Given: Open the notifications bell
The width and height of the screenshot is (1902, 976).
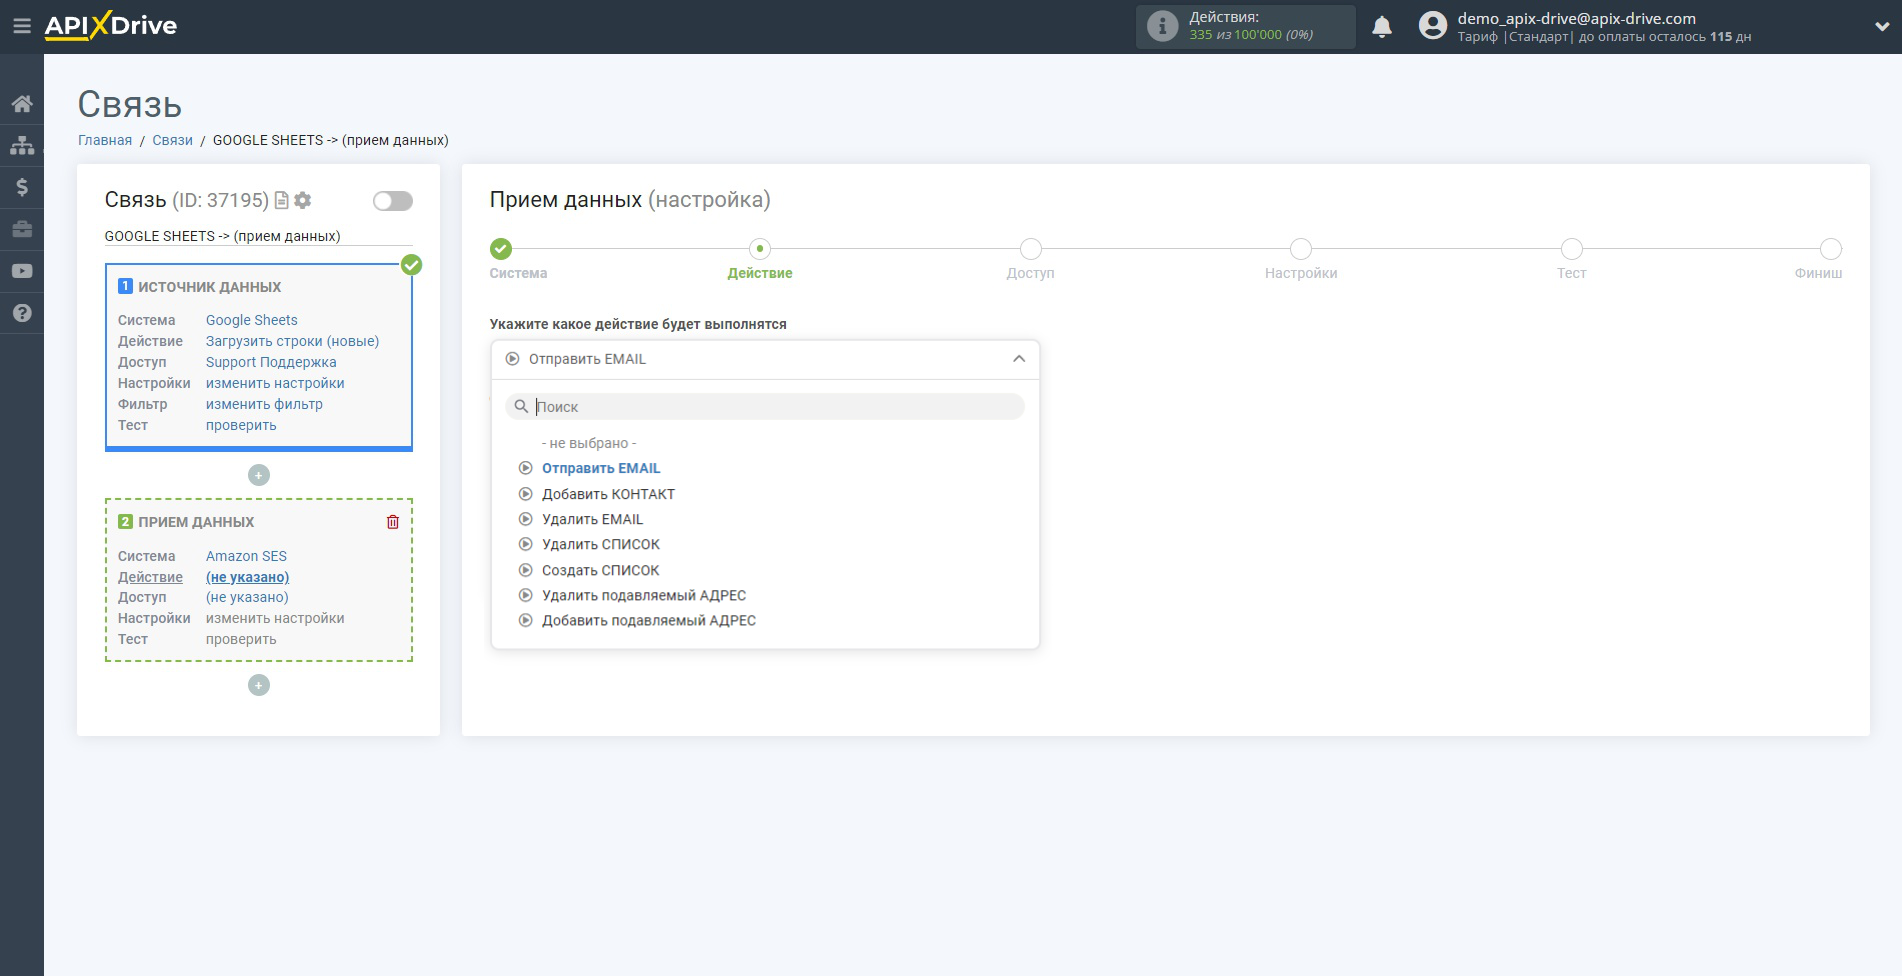Looking at the screenshot, I should [x=1382, y=27].
